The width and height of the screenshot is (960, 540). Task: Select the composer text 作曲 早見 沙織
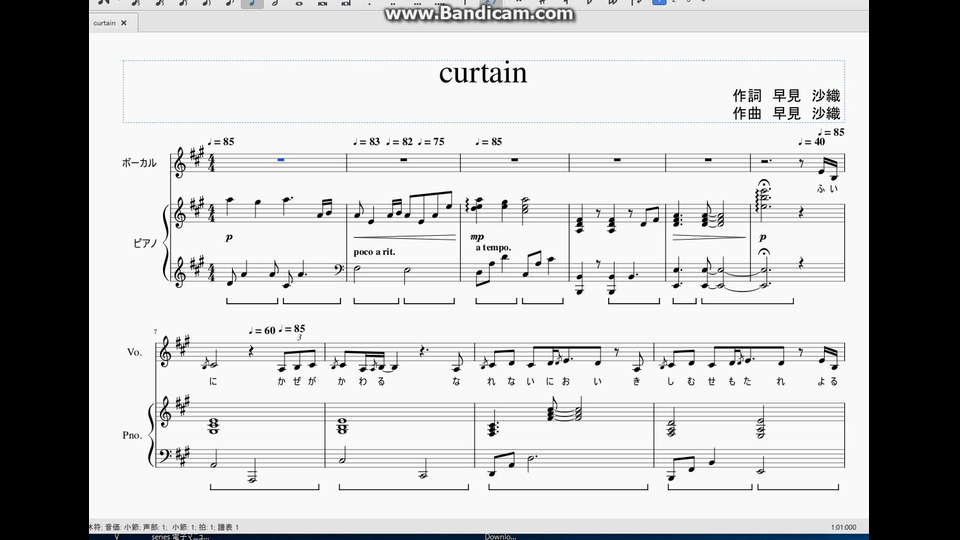pos(786,113)
